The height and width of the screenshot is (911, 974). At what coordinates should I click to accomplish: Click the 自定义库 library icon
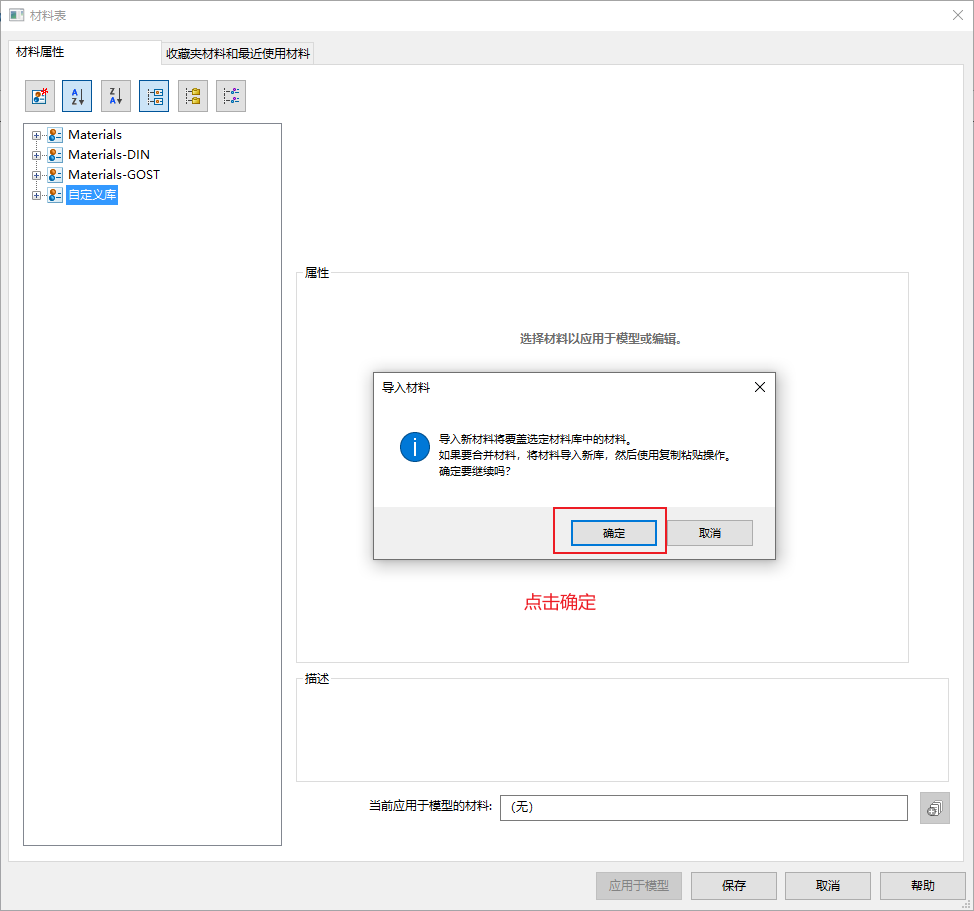(55, 195)
